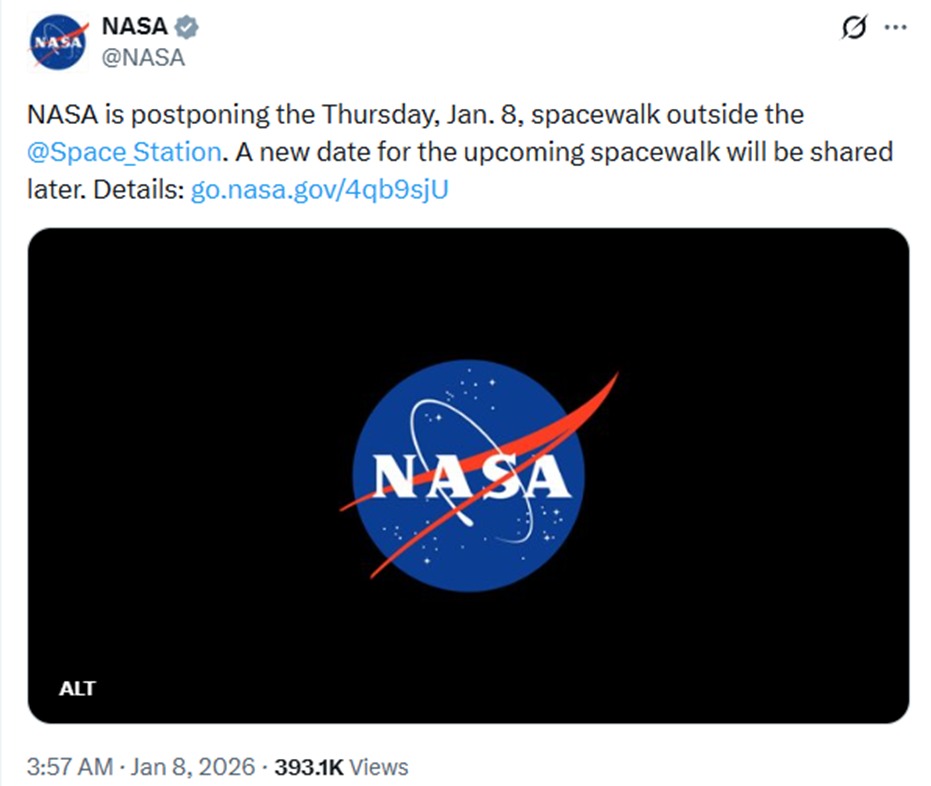
Task: Open the three-dot More options menu
Action: pyautogui.click(x=895, y=29)
